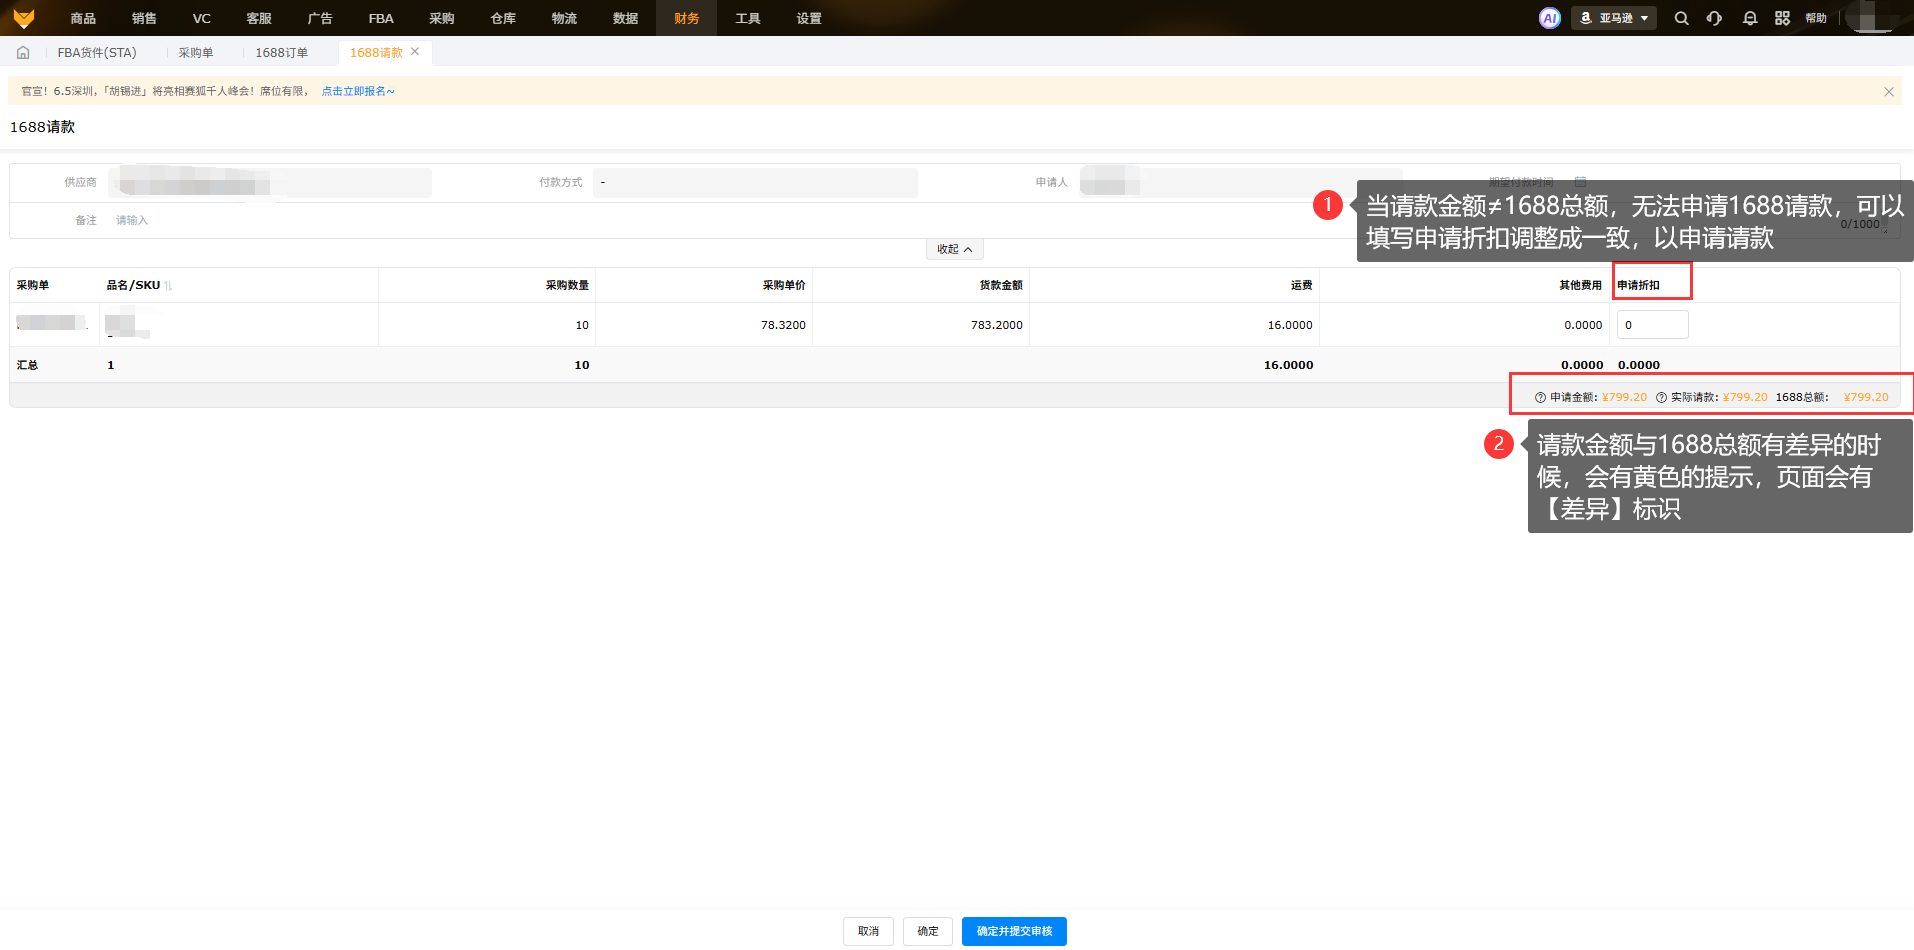The image size is (1914, 950).
Task: Go to the home tab icon
Action: (23, 53)
